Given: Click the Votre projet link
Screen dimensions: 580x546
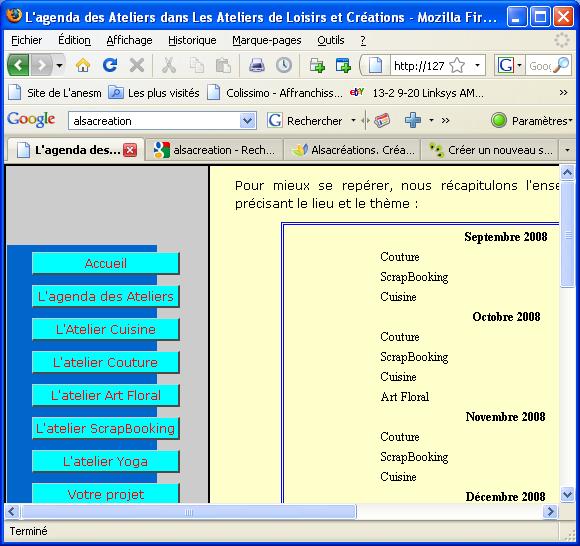Looking at the screenshot, I should point(105,493).
